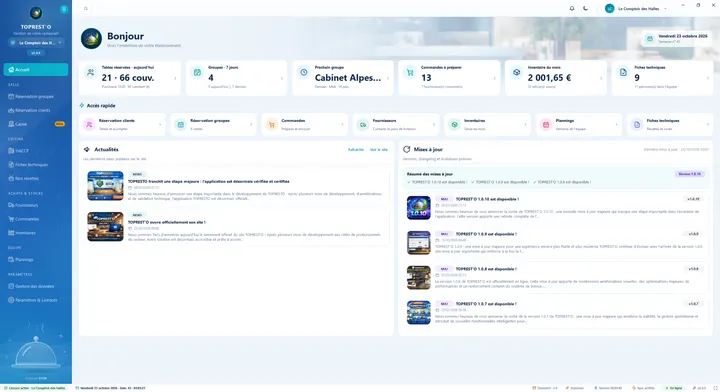
Task: Click the stat card Fiches techniques document icon
Action: [623, 73]
